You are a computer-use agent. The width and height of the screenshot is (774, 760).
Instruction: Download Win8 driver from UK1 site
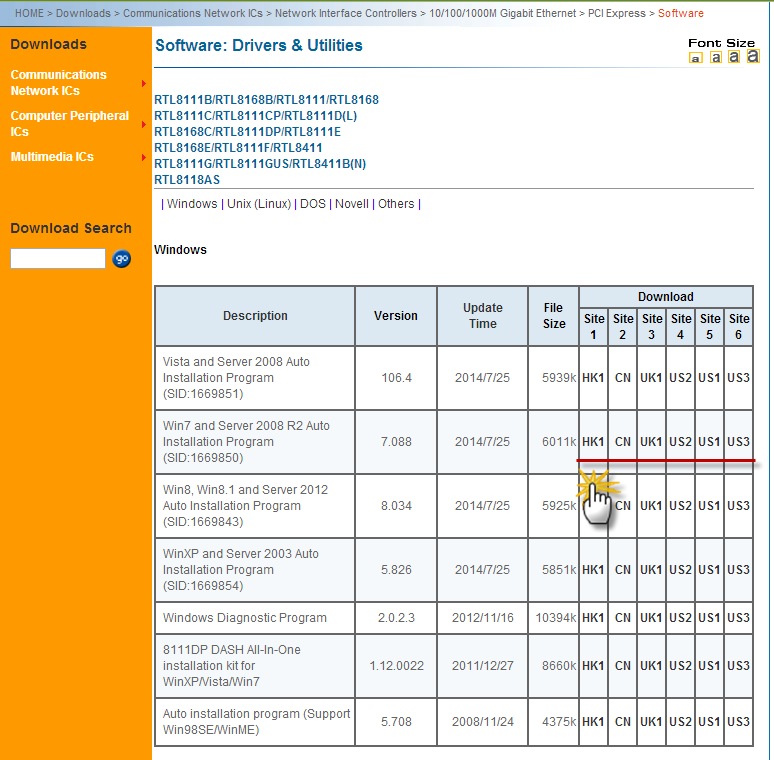[651, 506]
